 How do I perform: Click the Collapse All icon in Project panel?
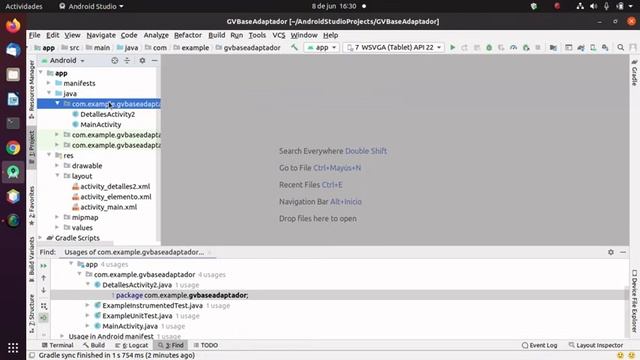[x=127, y=60]
